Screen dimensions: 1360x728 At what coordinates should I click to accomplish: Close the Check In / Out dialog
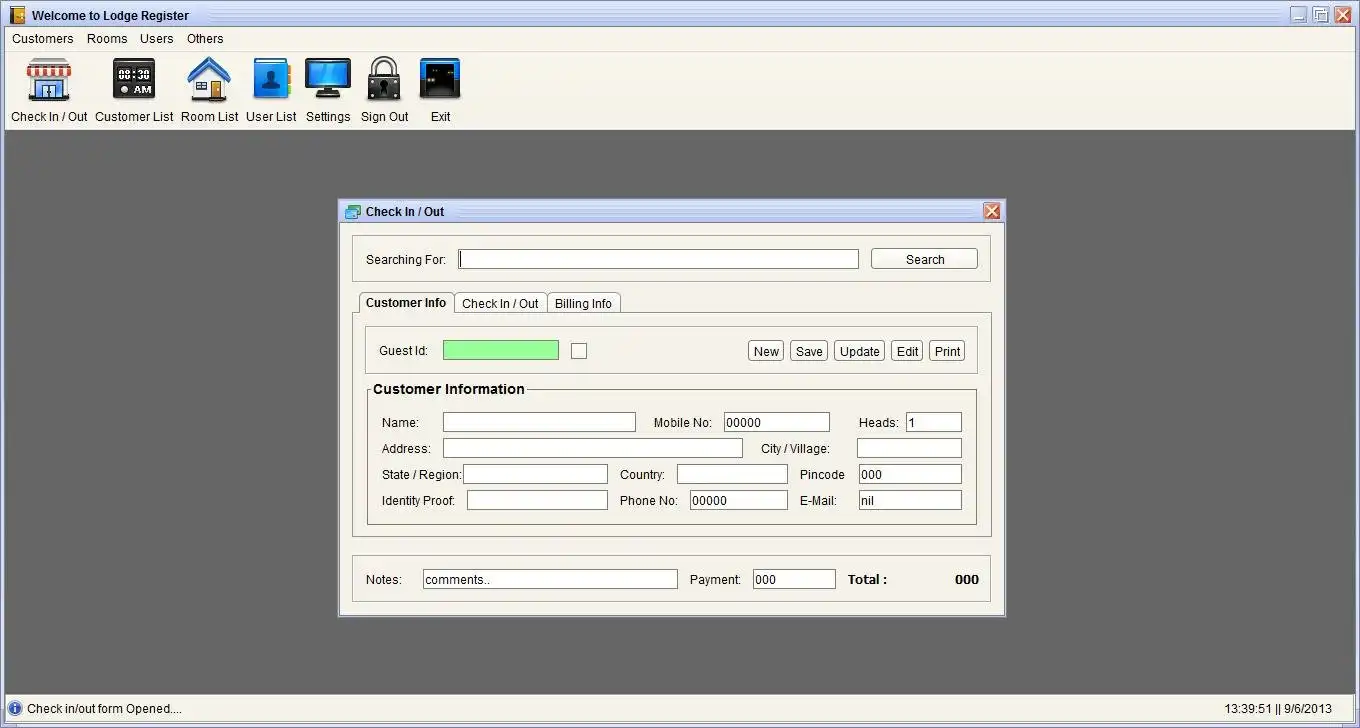pyautogui.click(x=991, y=211)
